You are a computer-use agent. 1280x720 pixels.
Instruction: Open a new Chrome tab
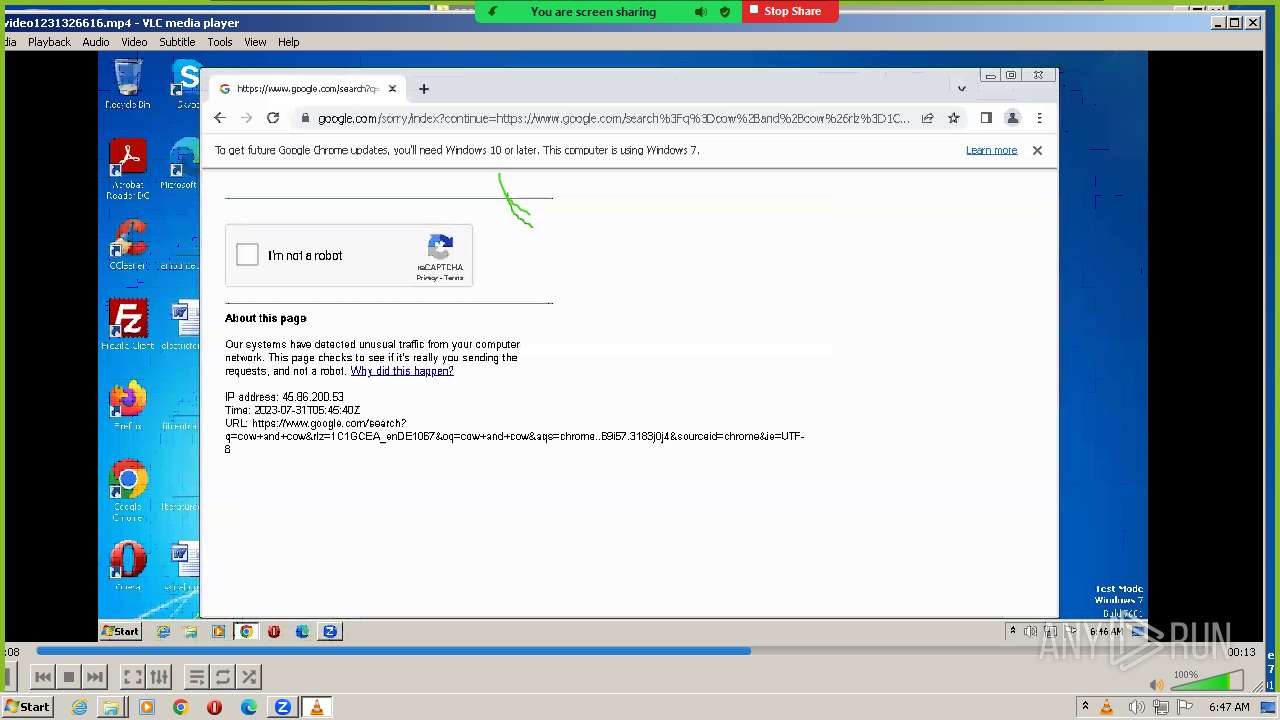pos(424,89)
